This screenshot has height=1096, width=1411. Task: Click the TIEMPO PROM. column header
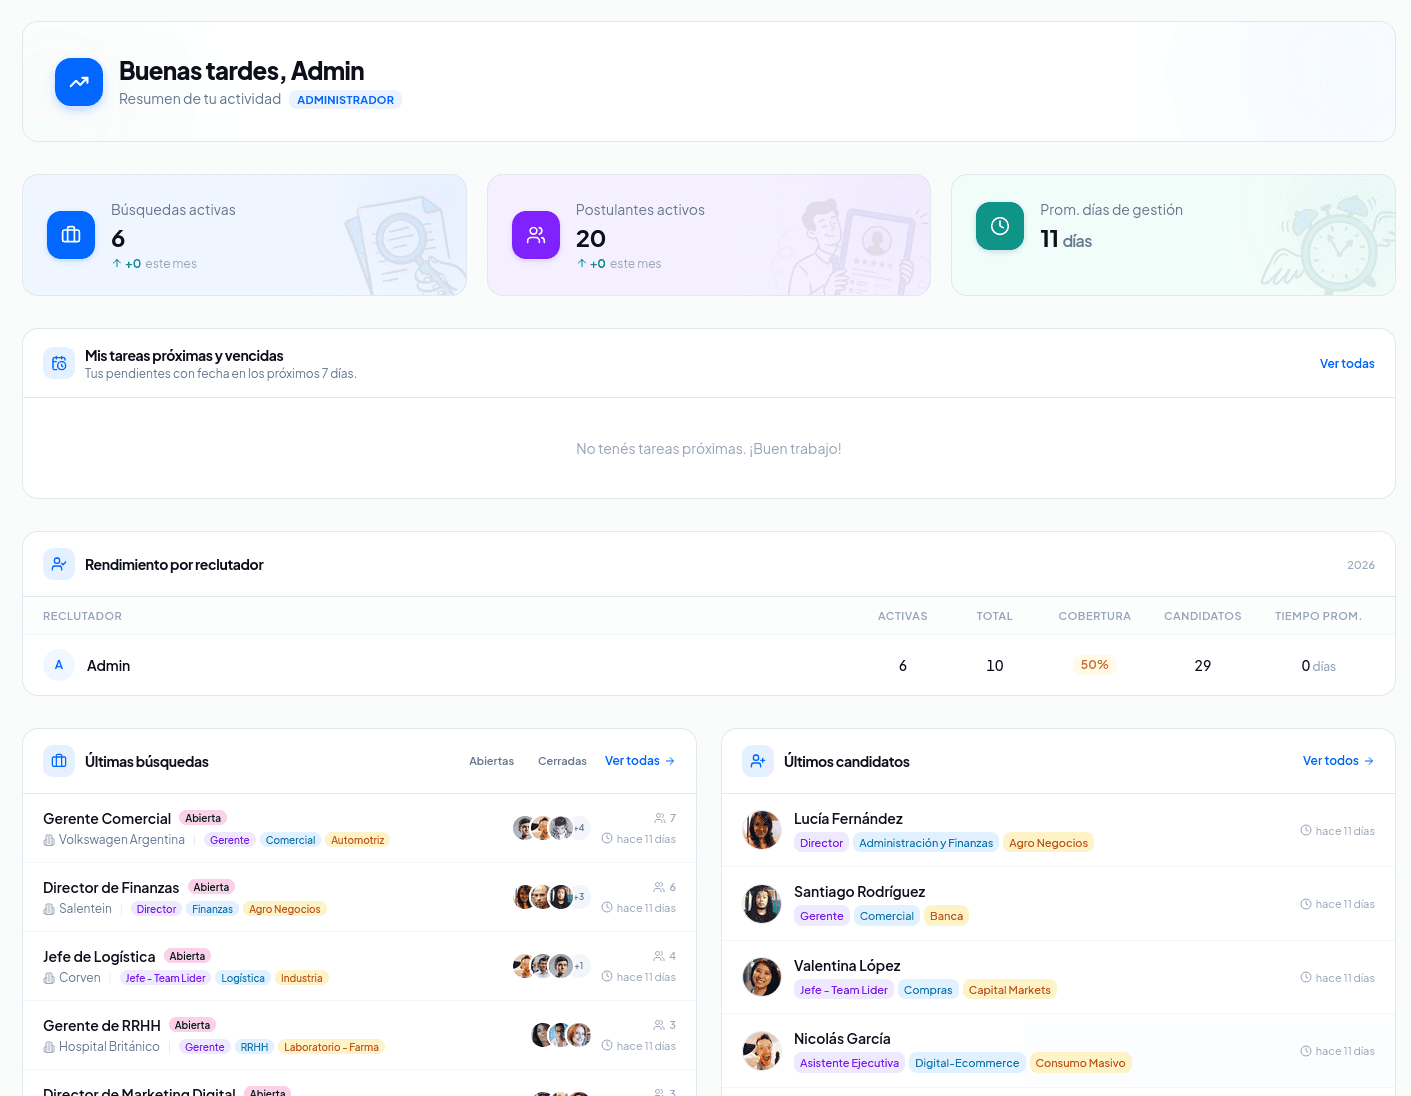[x=1318, y=616]
